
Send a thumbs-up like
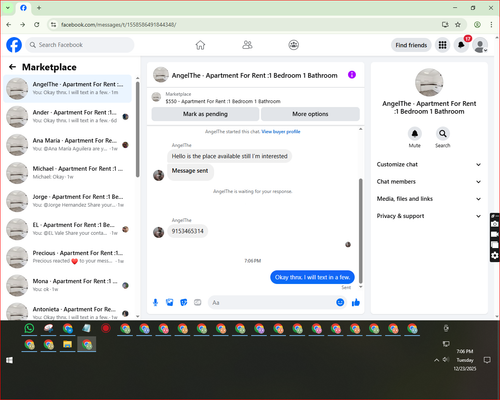pos(356,302)
